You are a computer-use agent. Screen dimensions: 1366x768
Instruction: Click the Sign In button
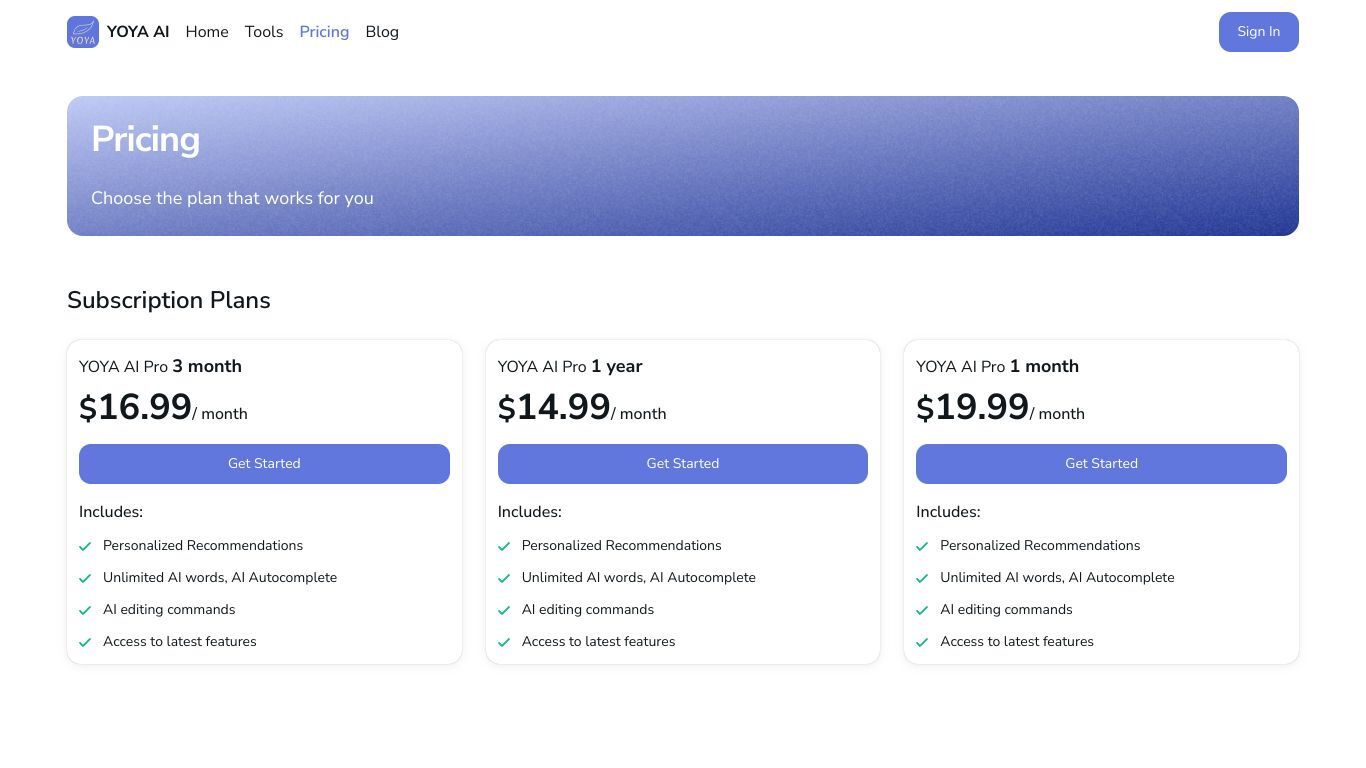[1258, 32]
